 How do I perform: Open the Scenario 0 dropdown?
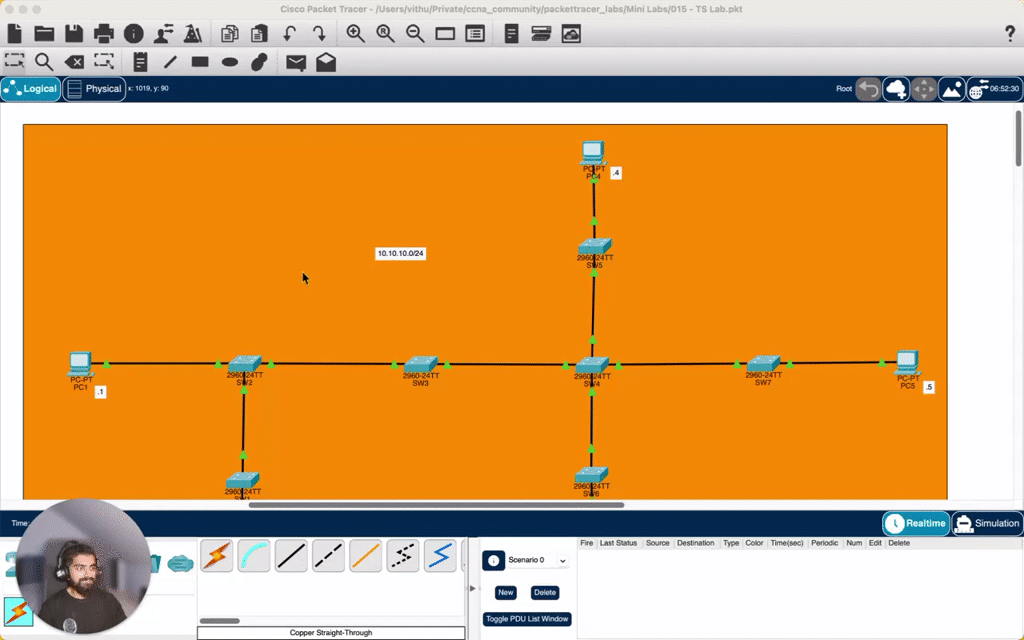(x=537, y=560)
